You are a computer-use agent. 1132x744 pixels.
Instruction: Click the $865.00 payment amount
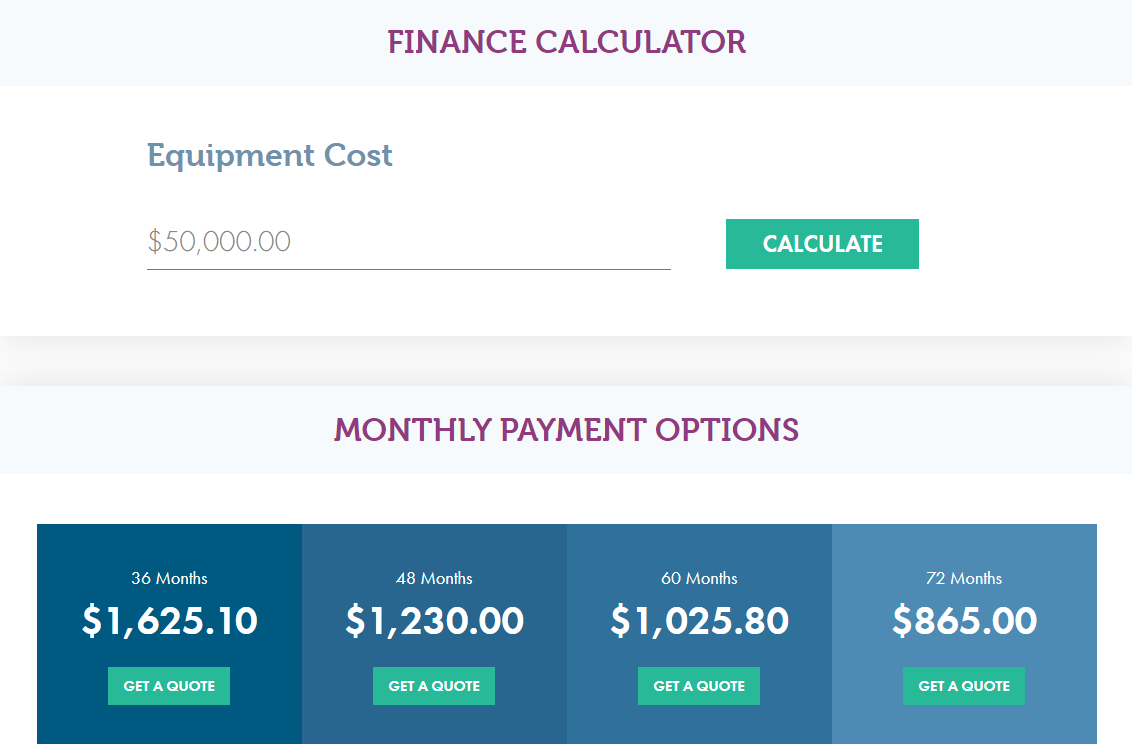[963, 620]
